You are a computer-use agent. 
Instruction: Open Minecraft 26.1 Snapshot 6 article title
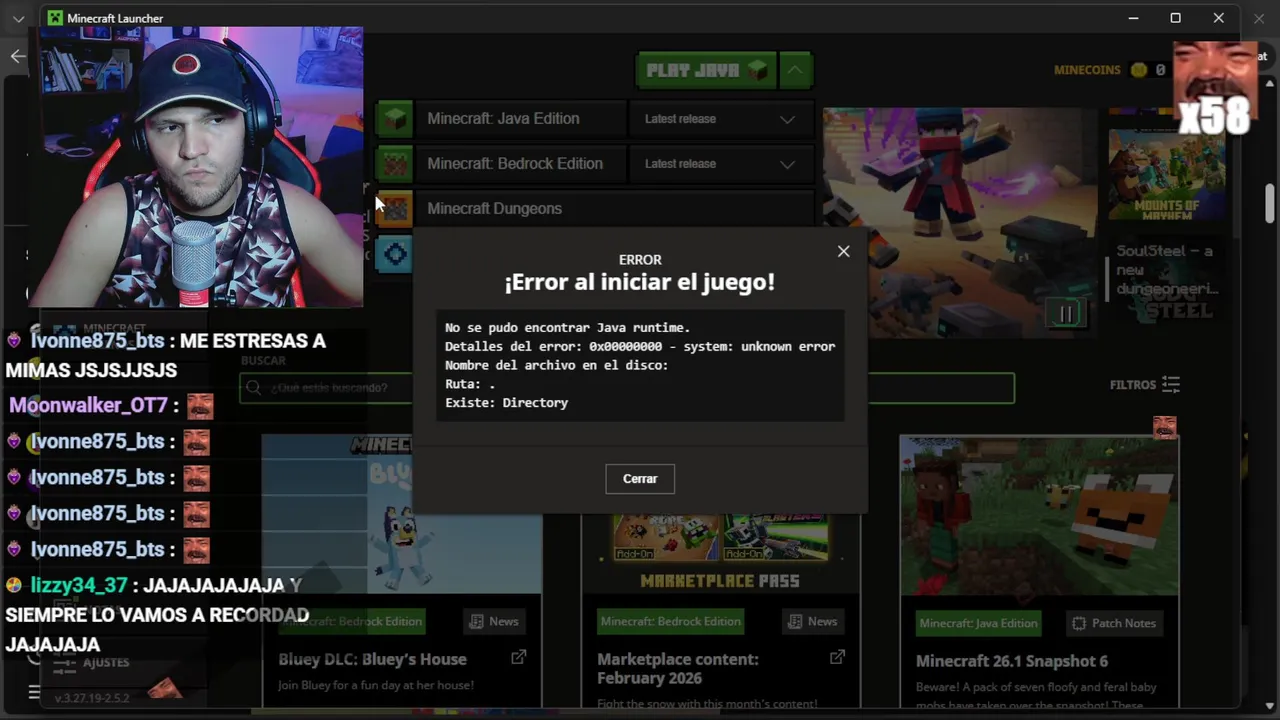pyautogui.click(x=1012, y=661)
